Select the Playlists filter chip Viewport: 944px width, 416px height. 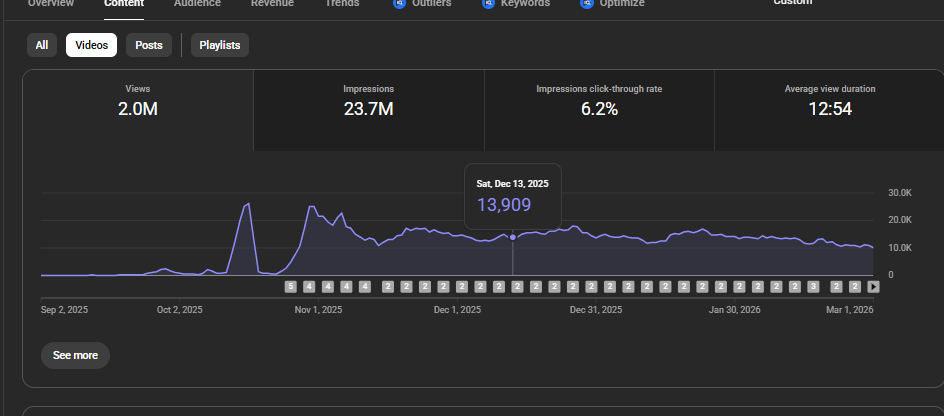point(220,45)
